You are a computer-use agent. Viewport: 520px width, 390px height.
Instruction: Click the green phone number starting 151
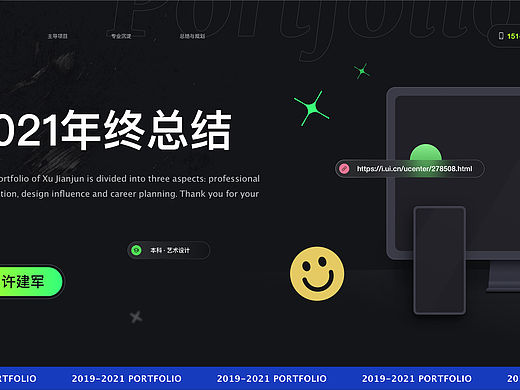click(513, 36)
